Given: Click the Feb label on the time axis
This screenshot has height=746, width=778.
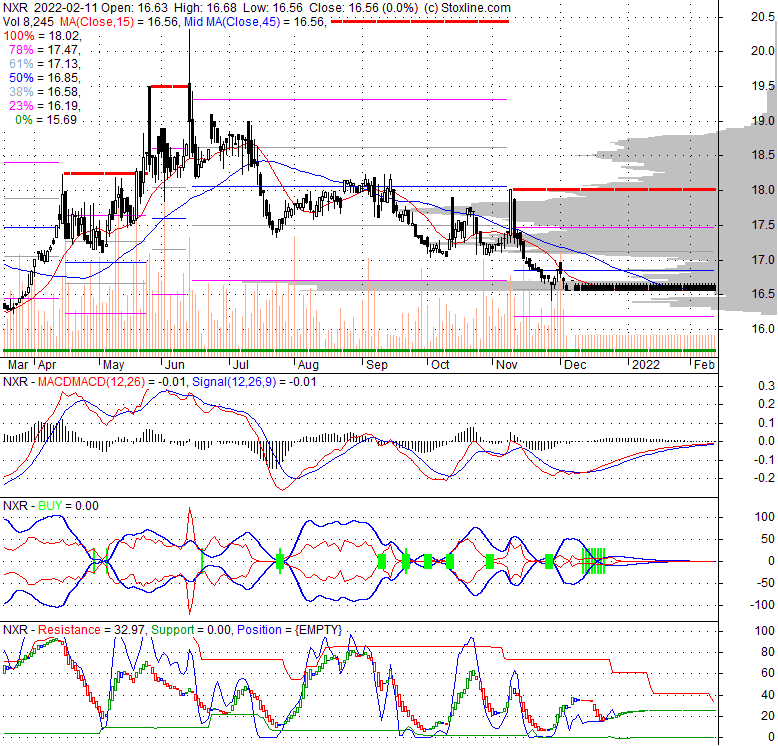Looking at the screenshot, I should click(705, 365).
